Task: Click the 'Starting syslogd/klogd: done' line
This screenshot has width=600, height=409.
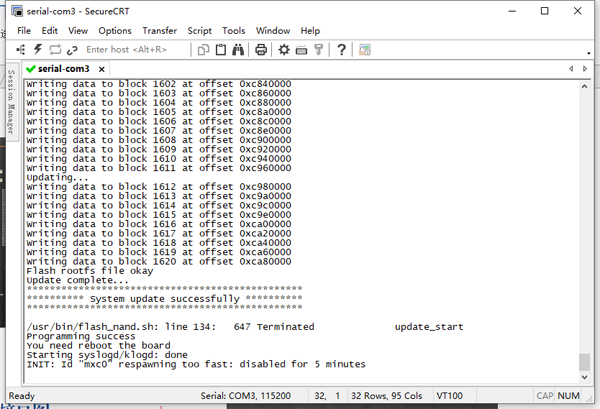Action: point(107,355)
